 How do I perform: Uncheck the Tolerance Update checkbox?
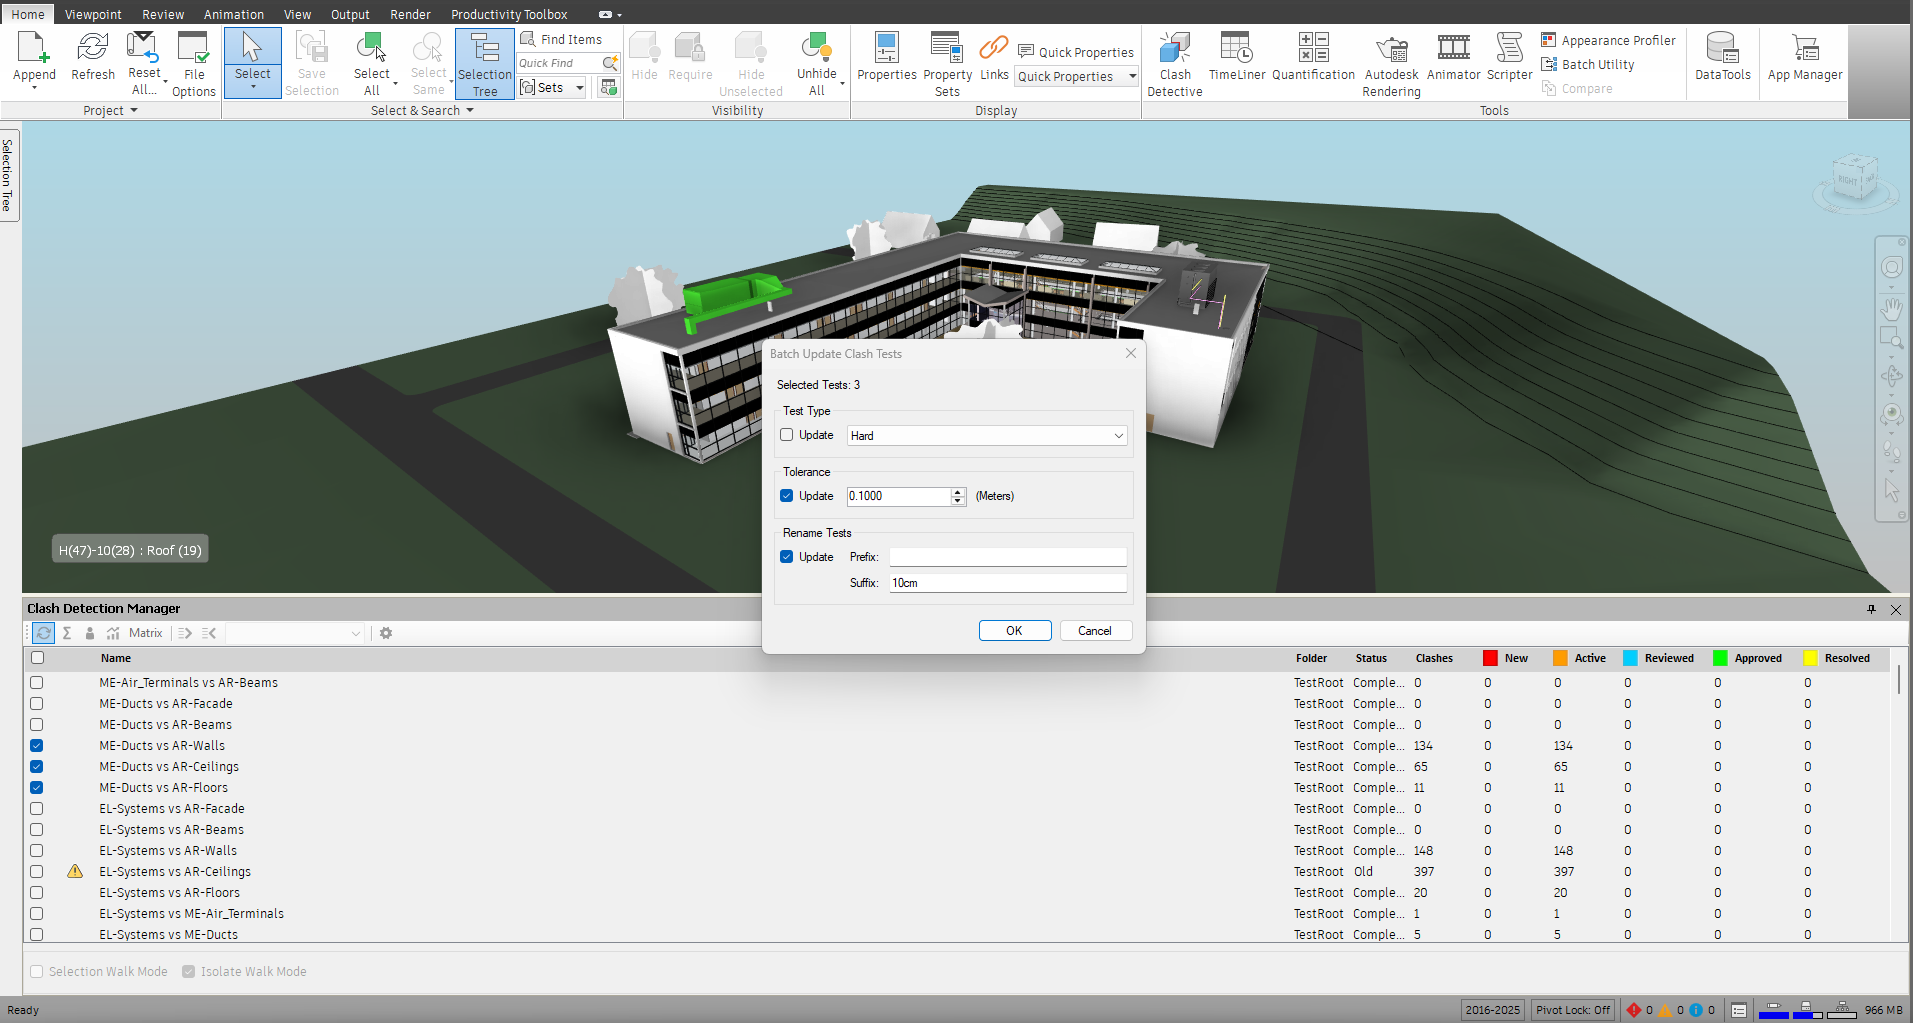click(x=787, y=496)
